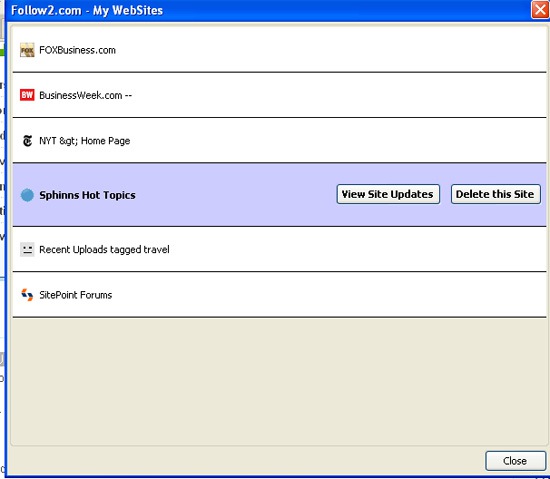
Task: Click the blue circle icon beside Sphinns Hot Topics
Action: coord(27,195)
